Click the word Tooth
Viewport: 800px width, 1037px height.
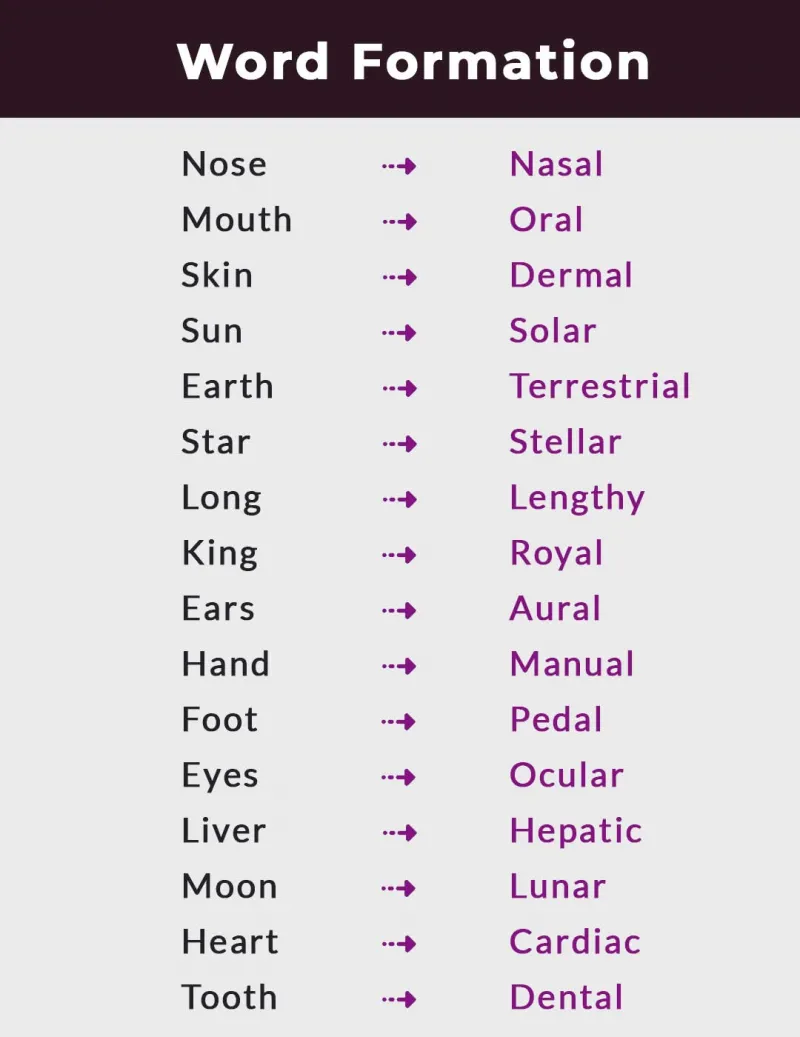coord(229,997)
